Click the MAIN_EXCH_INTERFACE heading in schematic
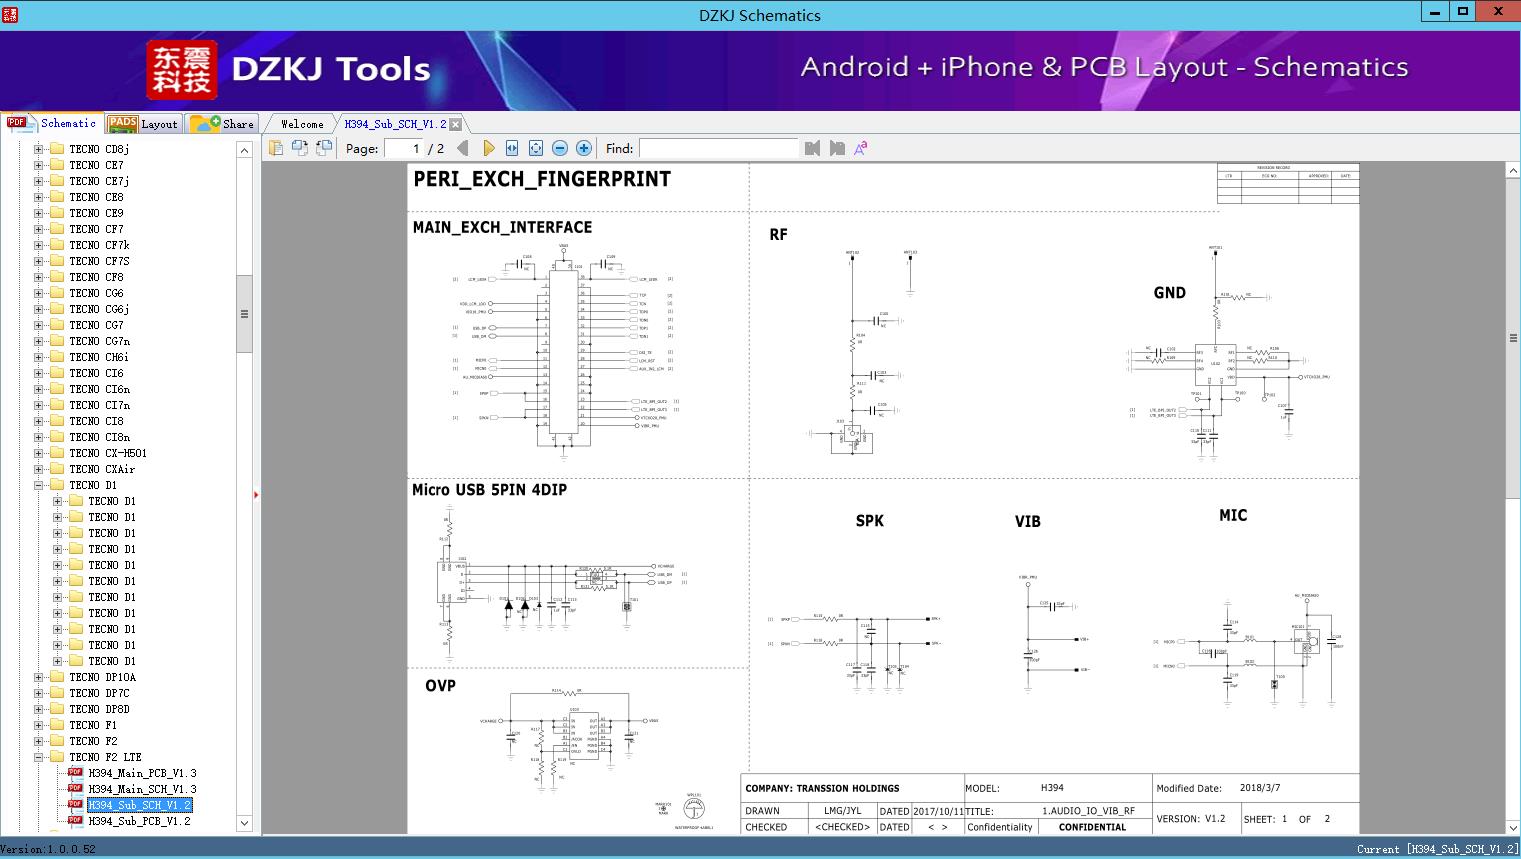Image resolution: width=1521 pixels, height=859 pixels. [502, 227]
